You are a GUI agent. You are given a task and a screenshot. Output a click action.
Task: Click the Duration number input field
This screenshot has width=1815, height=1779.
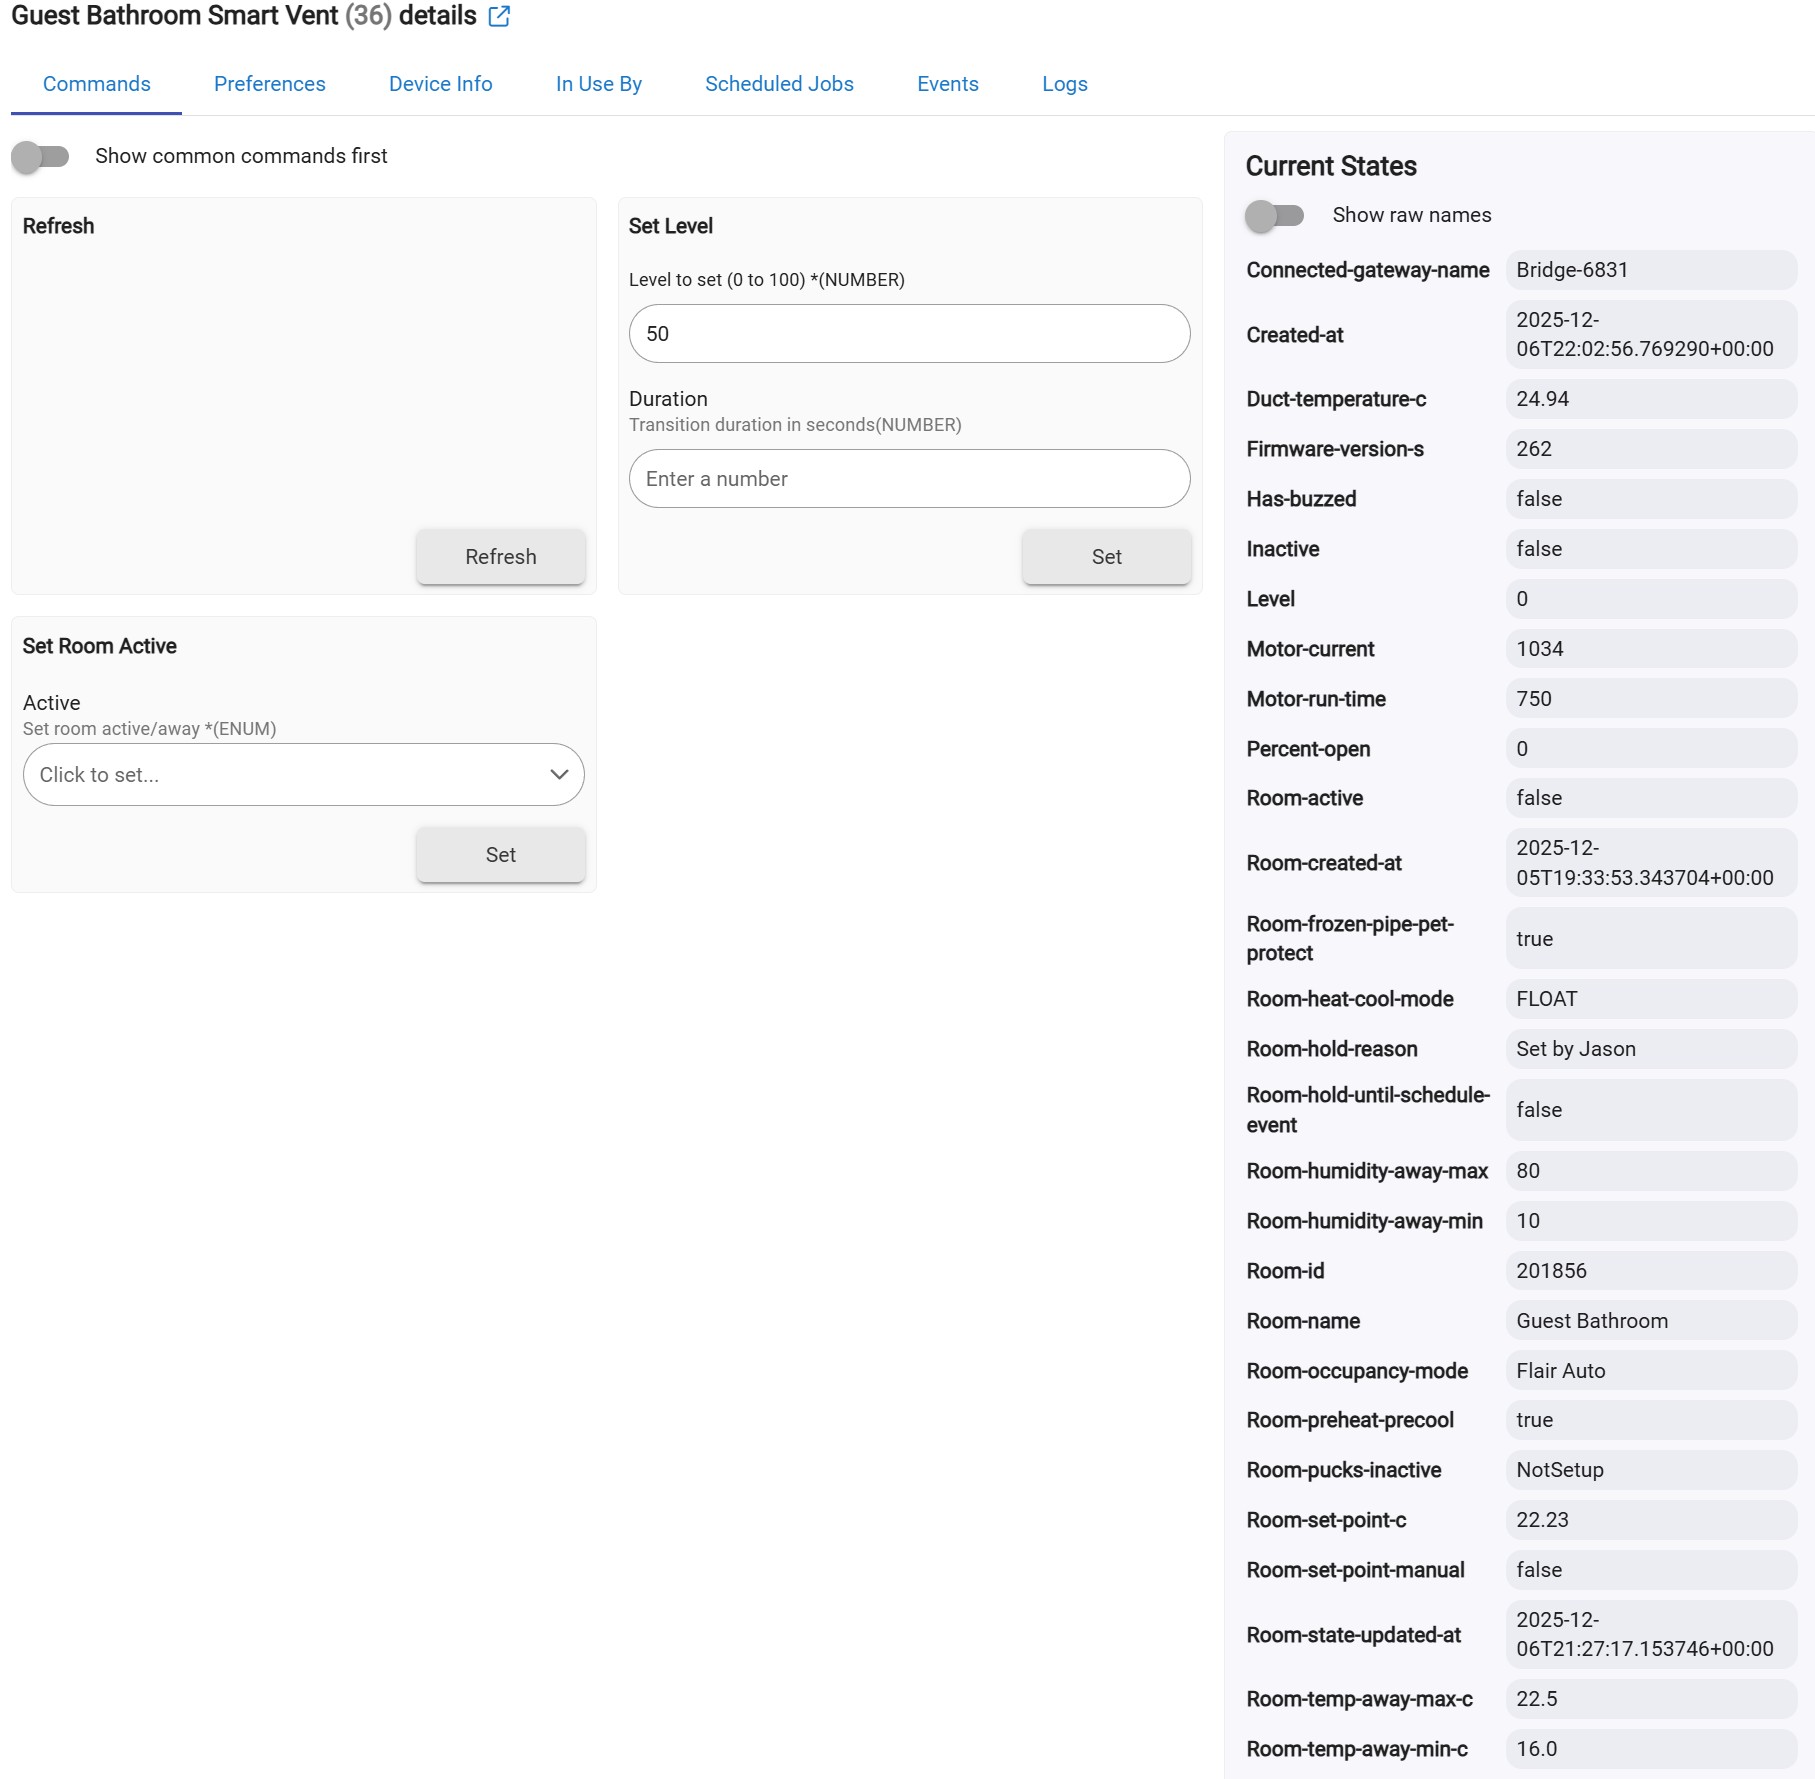[x=908, y=479]
